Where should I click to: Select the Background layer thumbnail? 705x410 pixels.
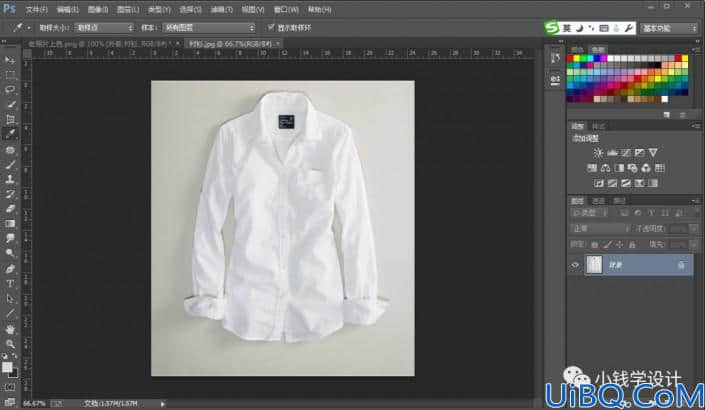pos(594,265)
